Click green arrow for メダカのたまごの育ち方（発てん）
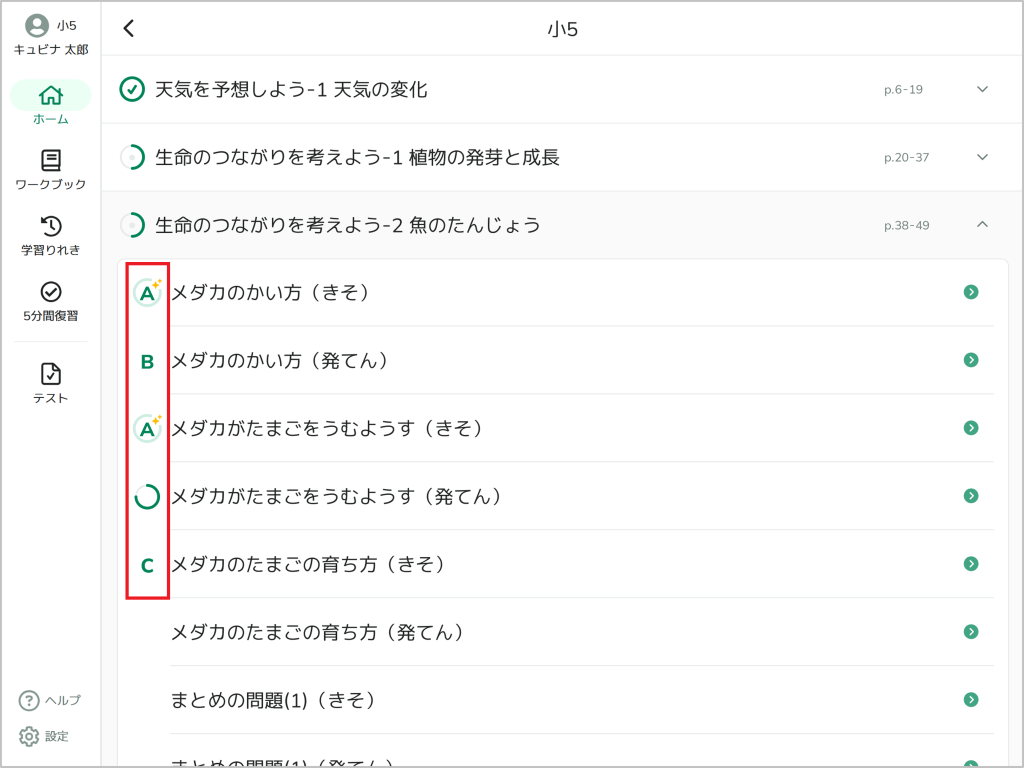Viewport: 1024px width, 768px height. click(x=971, y=632)
